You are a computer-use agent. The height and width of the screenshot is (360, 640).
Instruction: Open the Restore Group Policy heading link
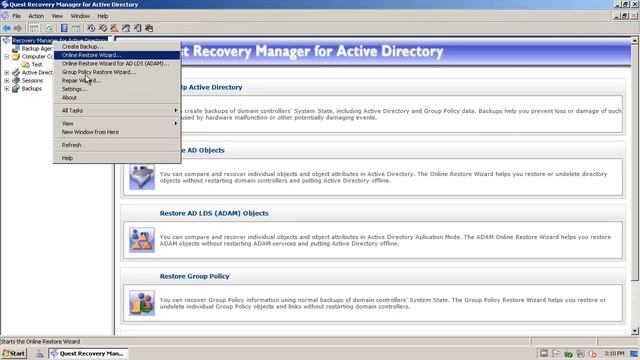(x=194, y=276)
